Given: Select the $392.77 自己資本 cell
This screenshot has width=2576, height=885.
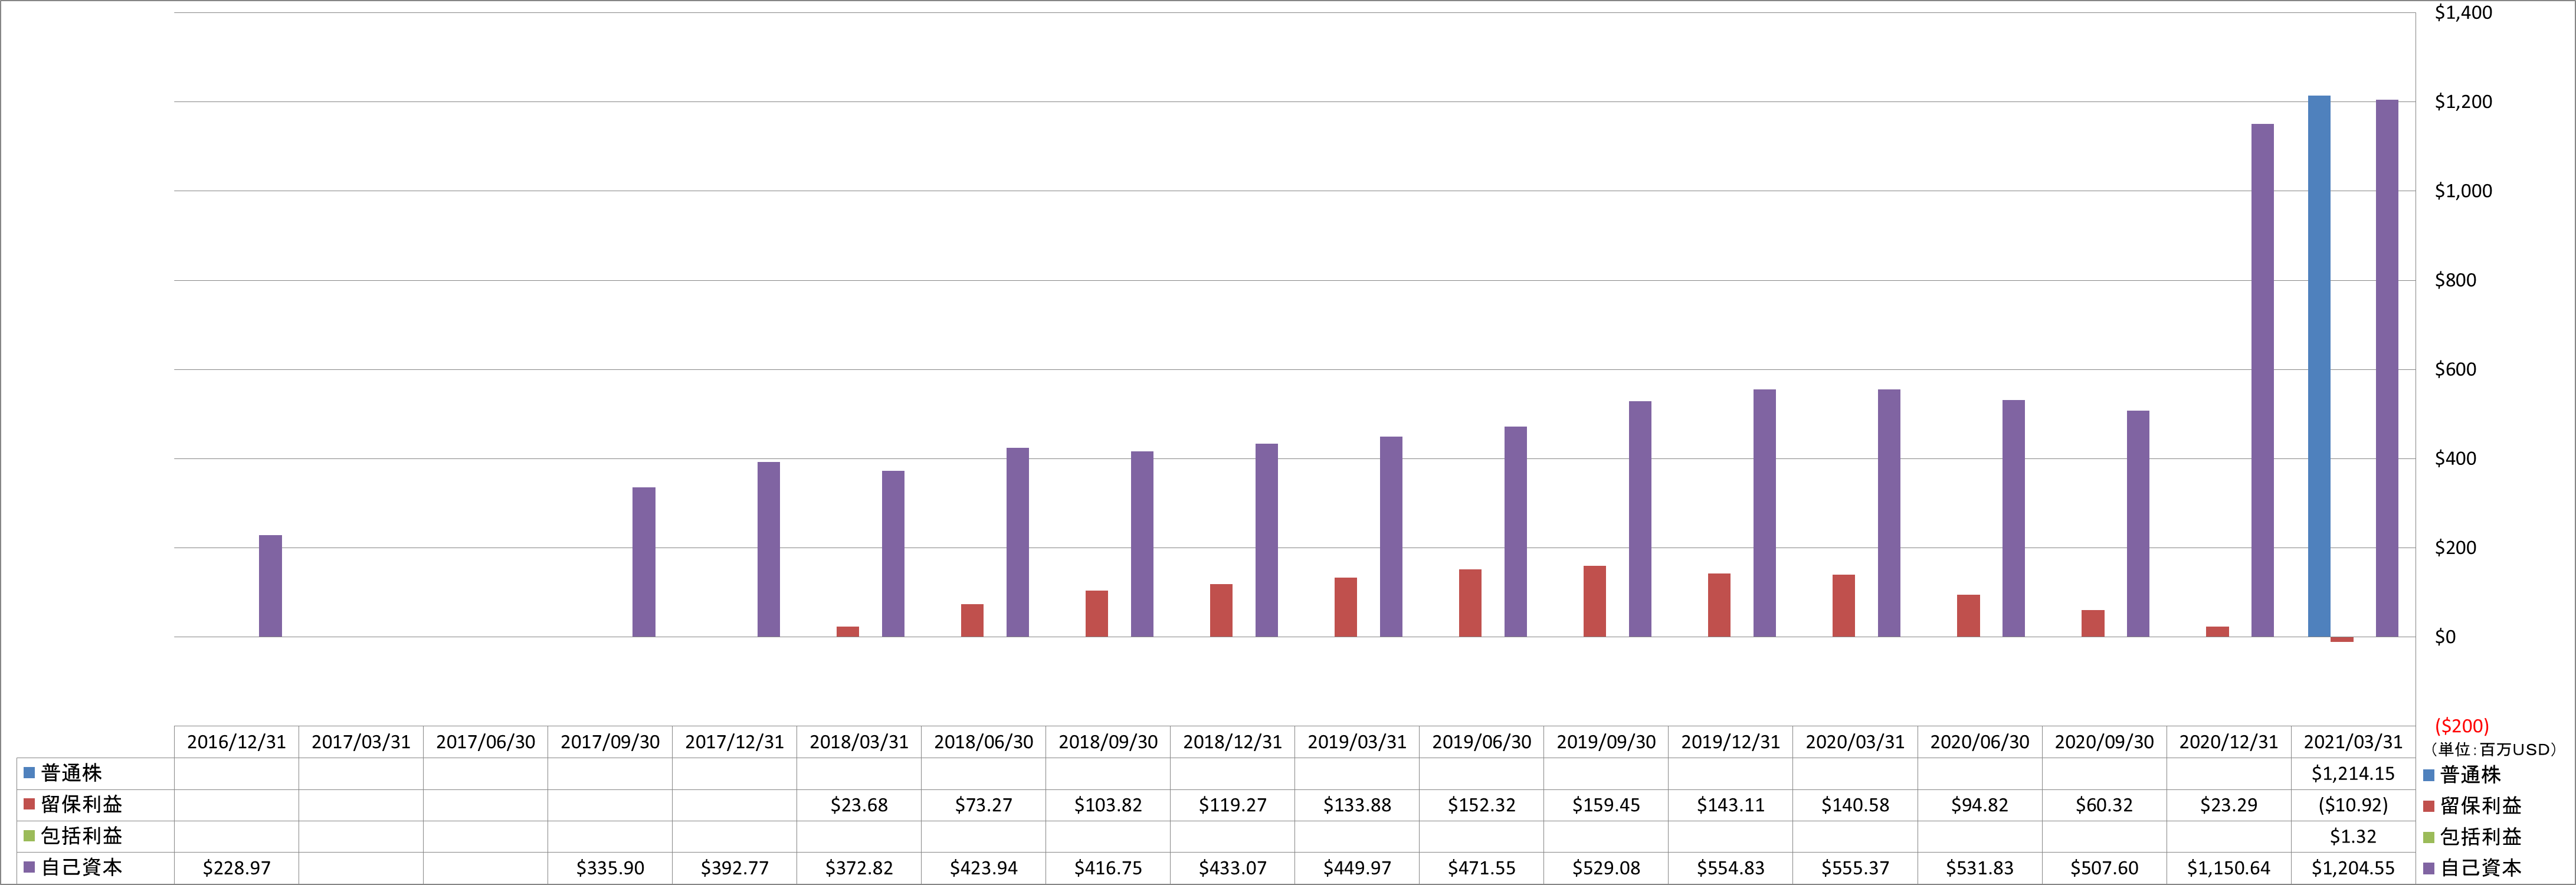Looking at the screenshot, I should pos(734,868).
